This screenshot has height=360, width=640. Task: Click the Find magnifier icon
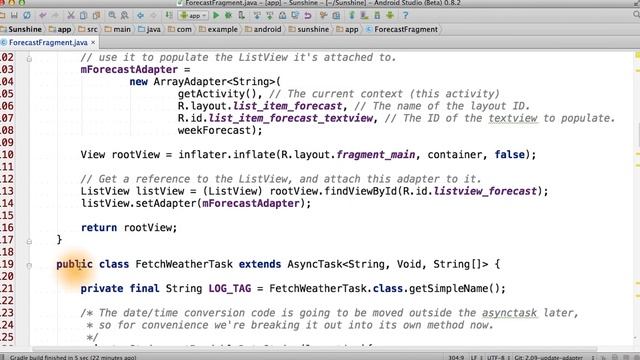tap(112, 16)
